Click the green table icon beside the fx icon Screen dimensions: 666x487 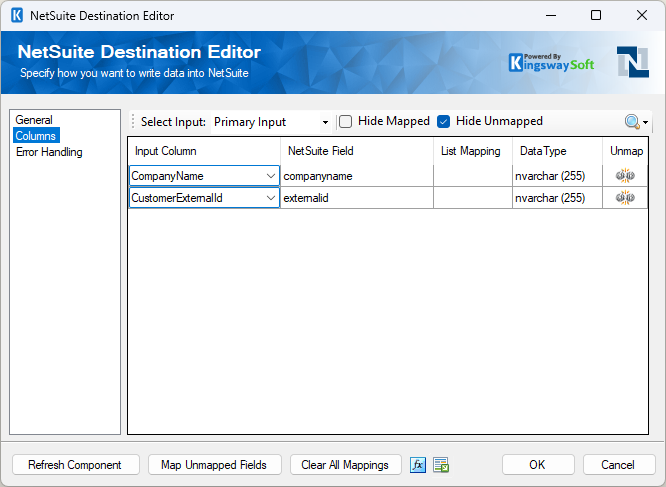coord(441,464)
